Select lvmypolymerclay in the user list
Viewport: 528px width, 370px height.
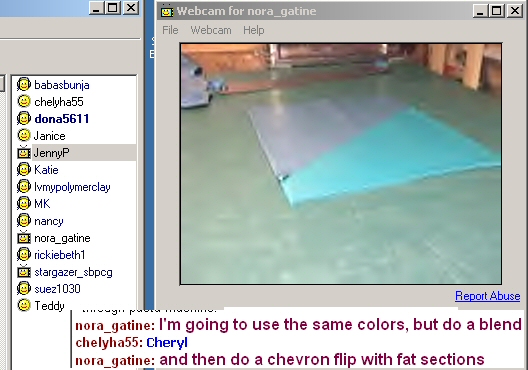[72, 187]
